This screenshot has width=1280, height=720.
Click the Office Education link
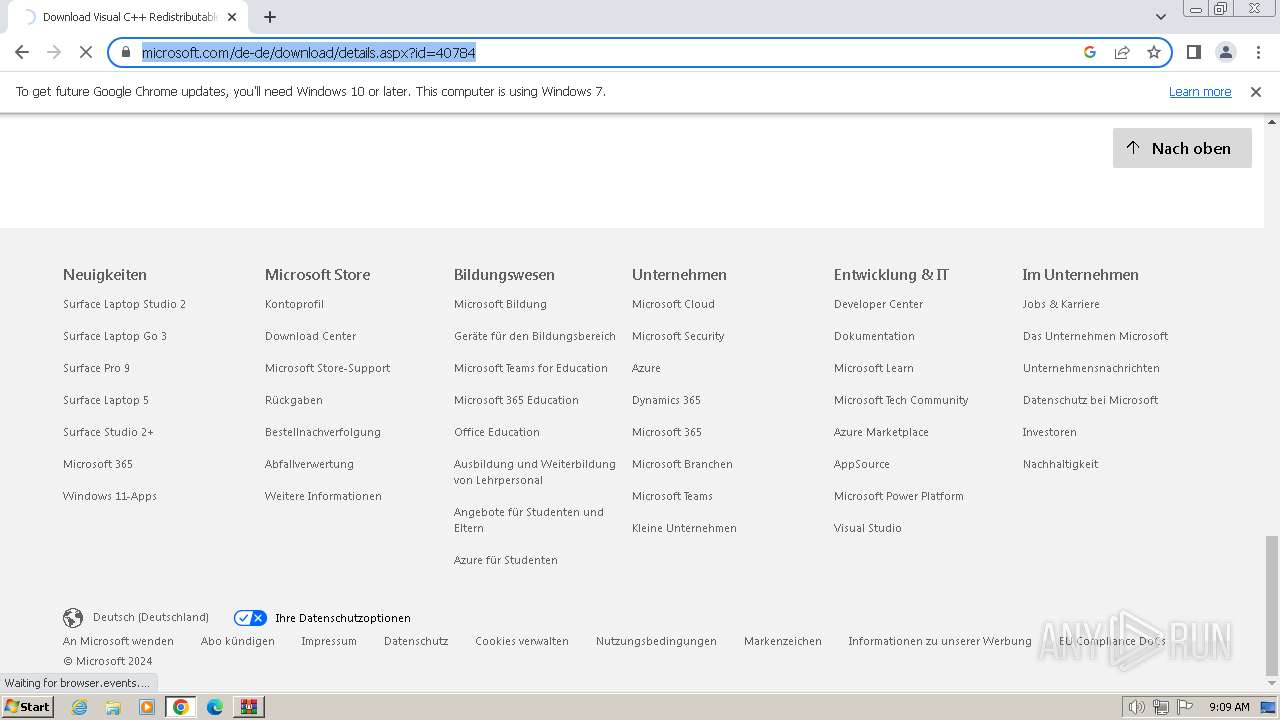pos(496,432)
